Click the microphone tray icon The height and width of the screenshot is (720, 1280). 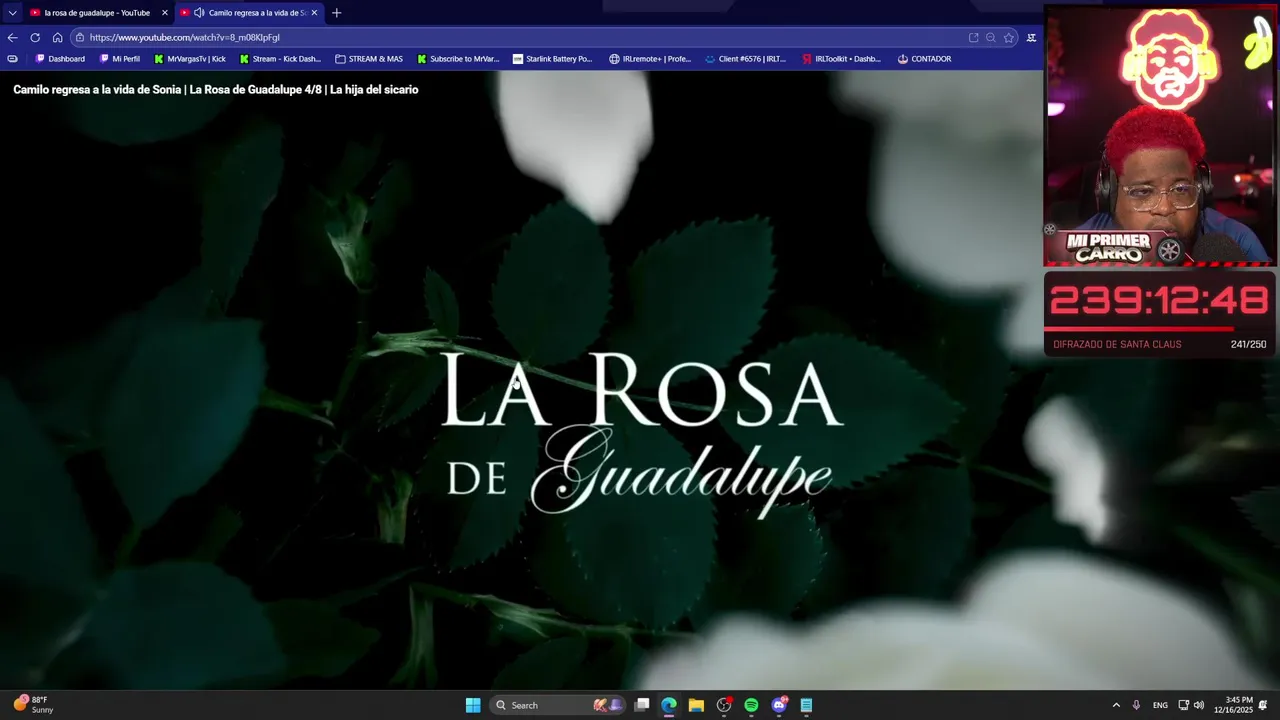(1136, 705)
